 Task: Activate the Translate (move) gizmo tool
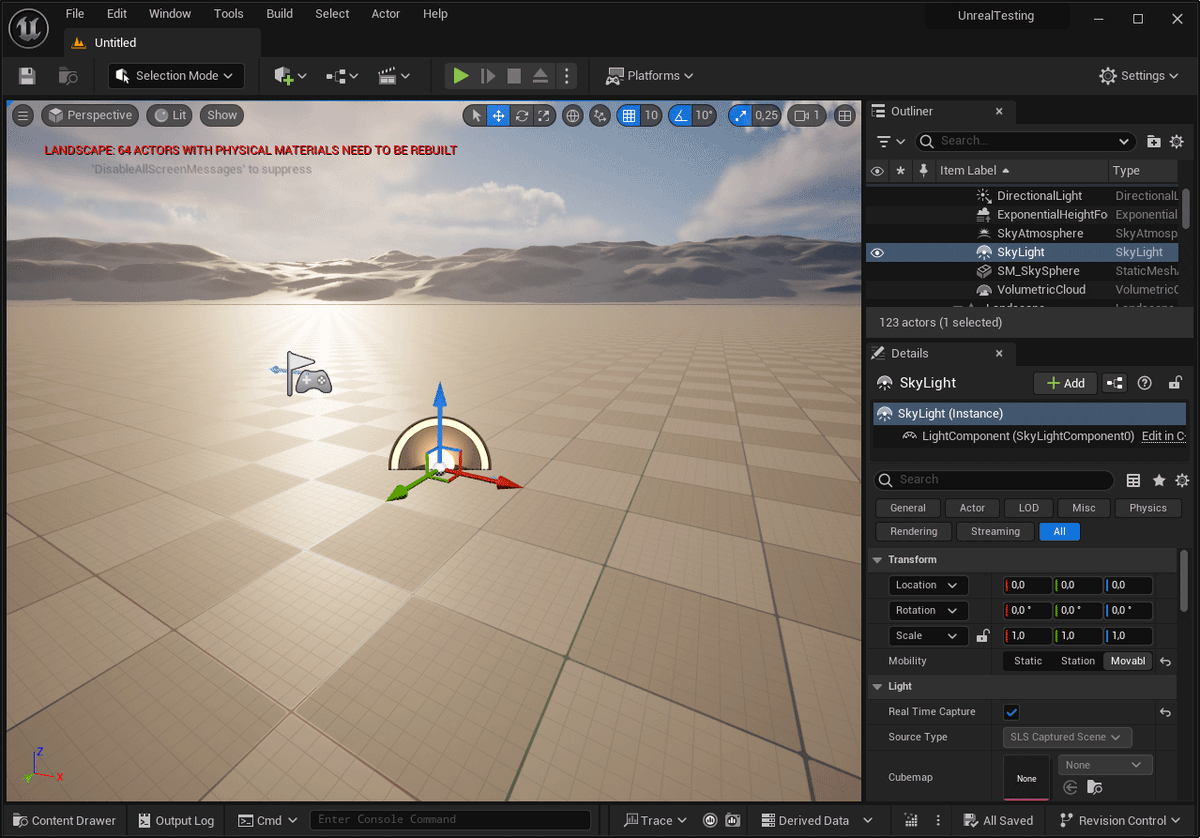pyautogui.click(x=498, y=116)
